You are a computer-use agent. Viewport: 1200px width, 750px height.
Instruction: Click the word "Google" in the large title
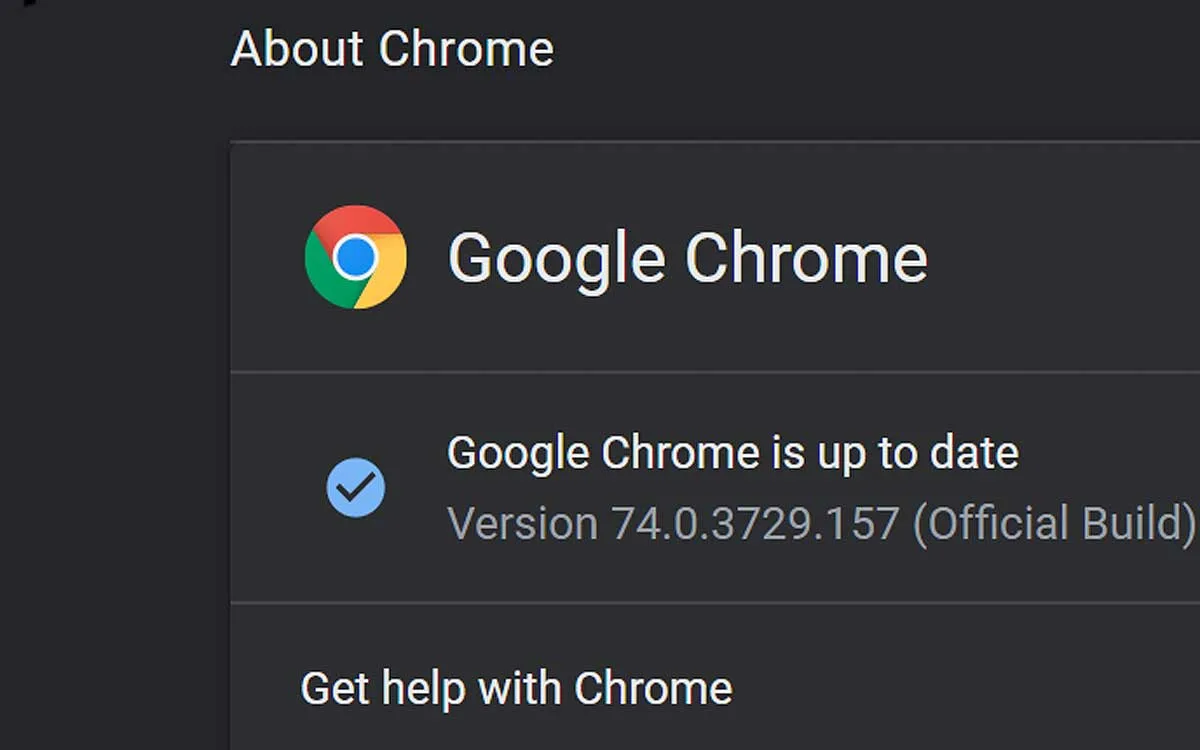pyautogui.click(x=556, y=260)
